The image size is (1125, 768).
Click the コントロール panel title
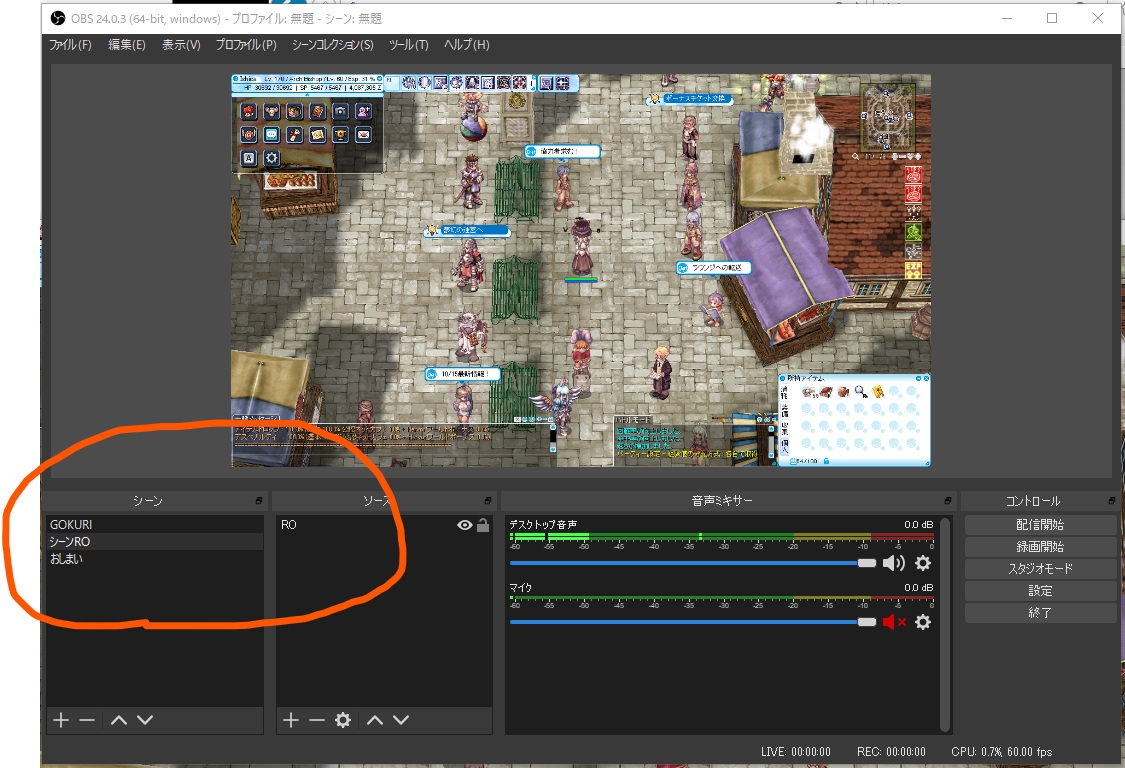[x=1032, y=500]
